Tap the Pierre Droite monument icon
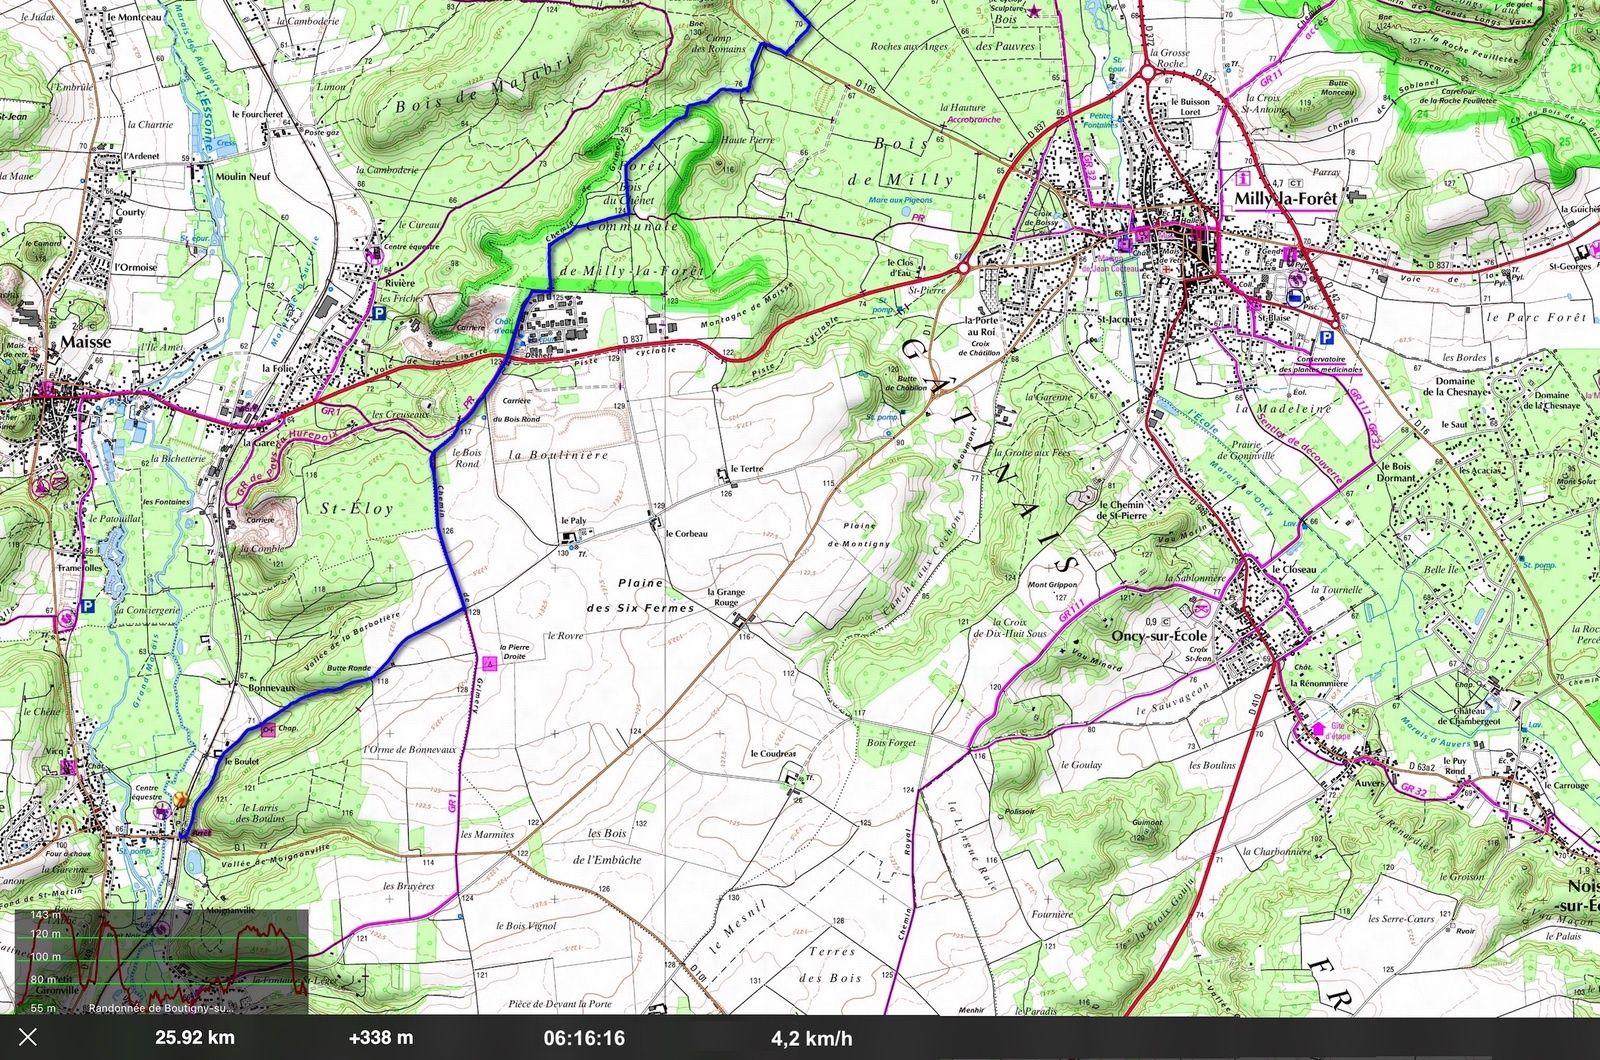Screen dimensions: 1600x1060 (x=489, y=663)
